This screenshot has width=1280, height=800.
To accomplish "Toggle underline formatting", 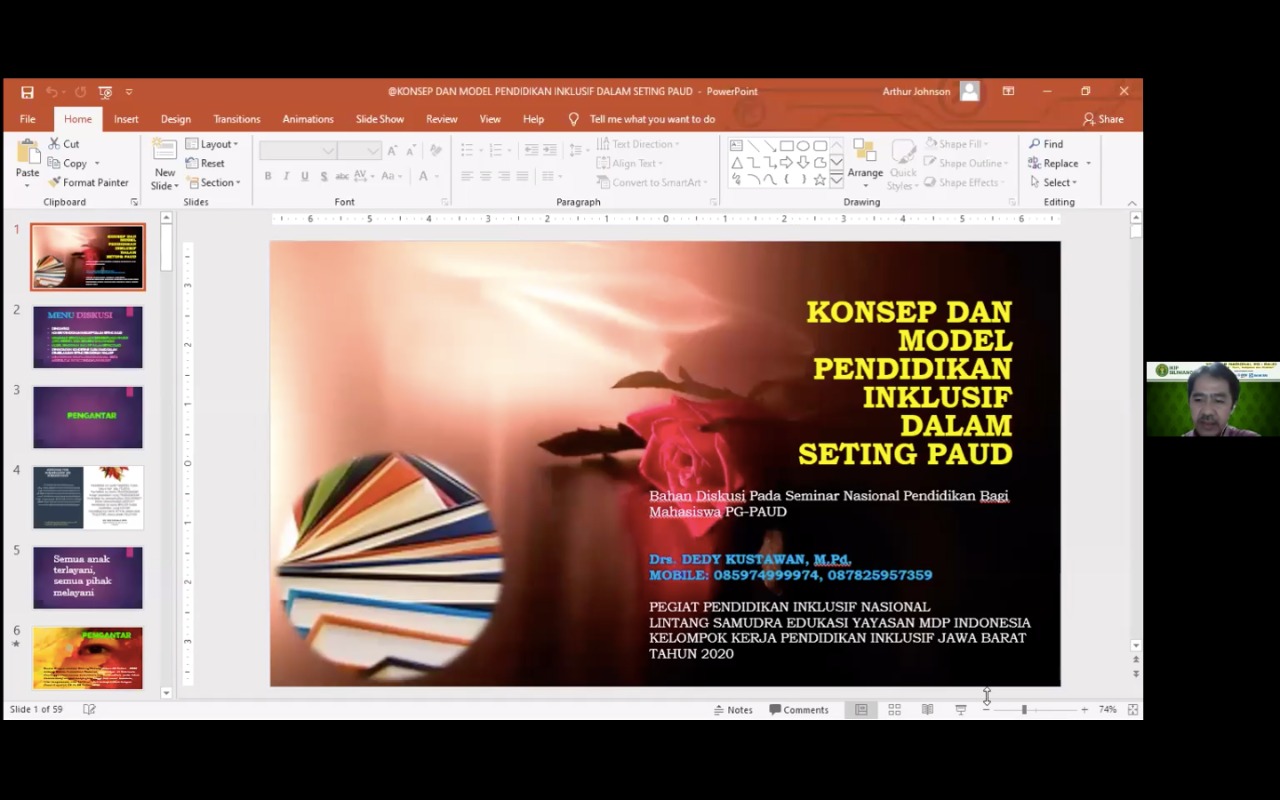I will tap(304, 176).
